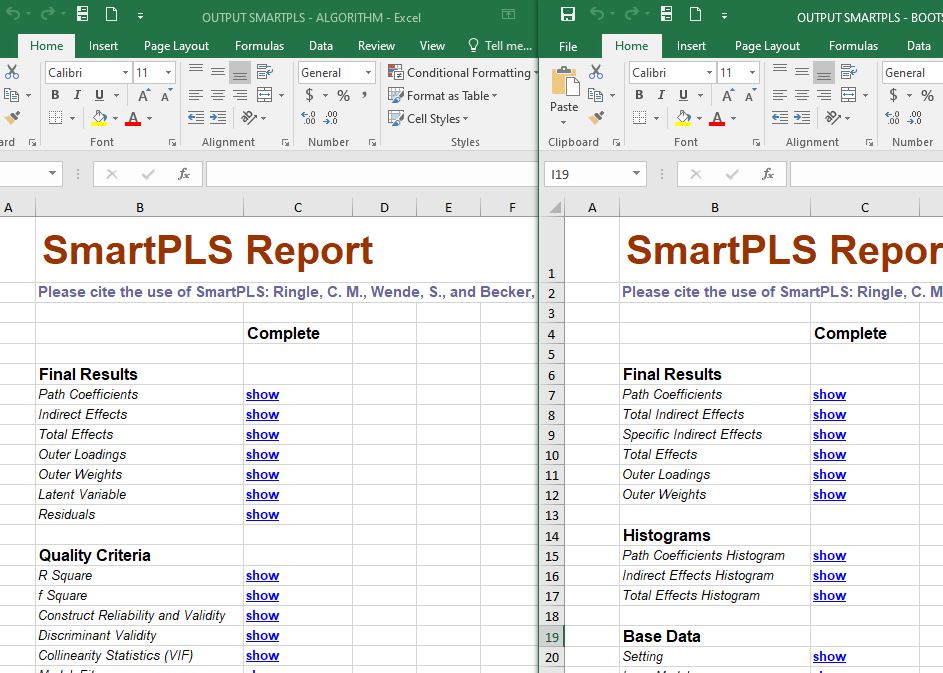The height and width of the screenshot is (673, 943).
Task: Click the show link next to Path Coefficients
Action: click(261, 394)
